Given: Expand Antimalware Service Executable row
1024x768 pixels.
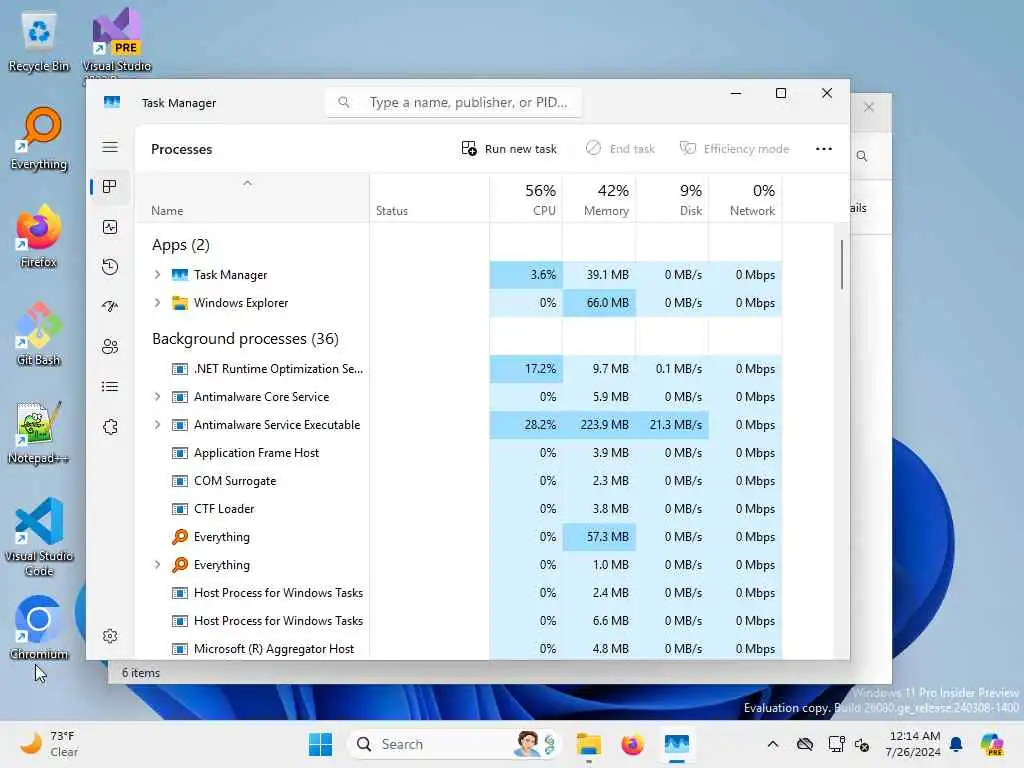Looking at the screenshot, I should click(x=157, y=425).
